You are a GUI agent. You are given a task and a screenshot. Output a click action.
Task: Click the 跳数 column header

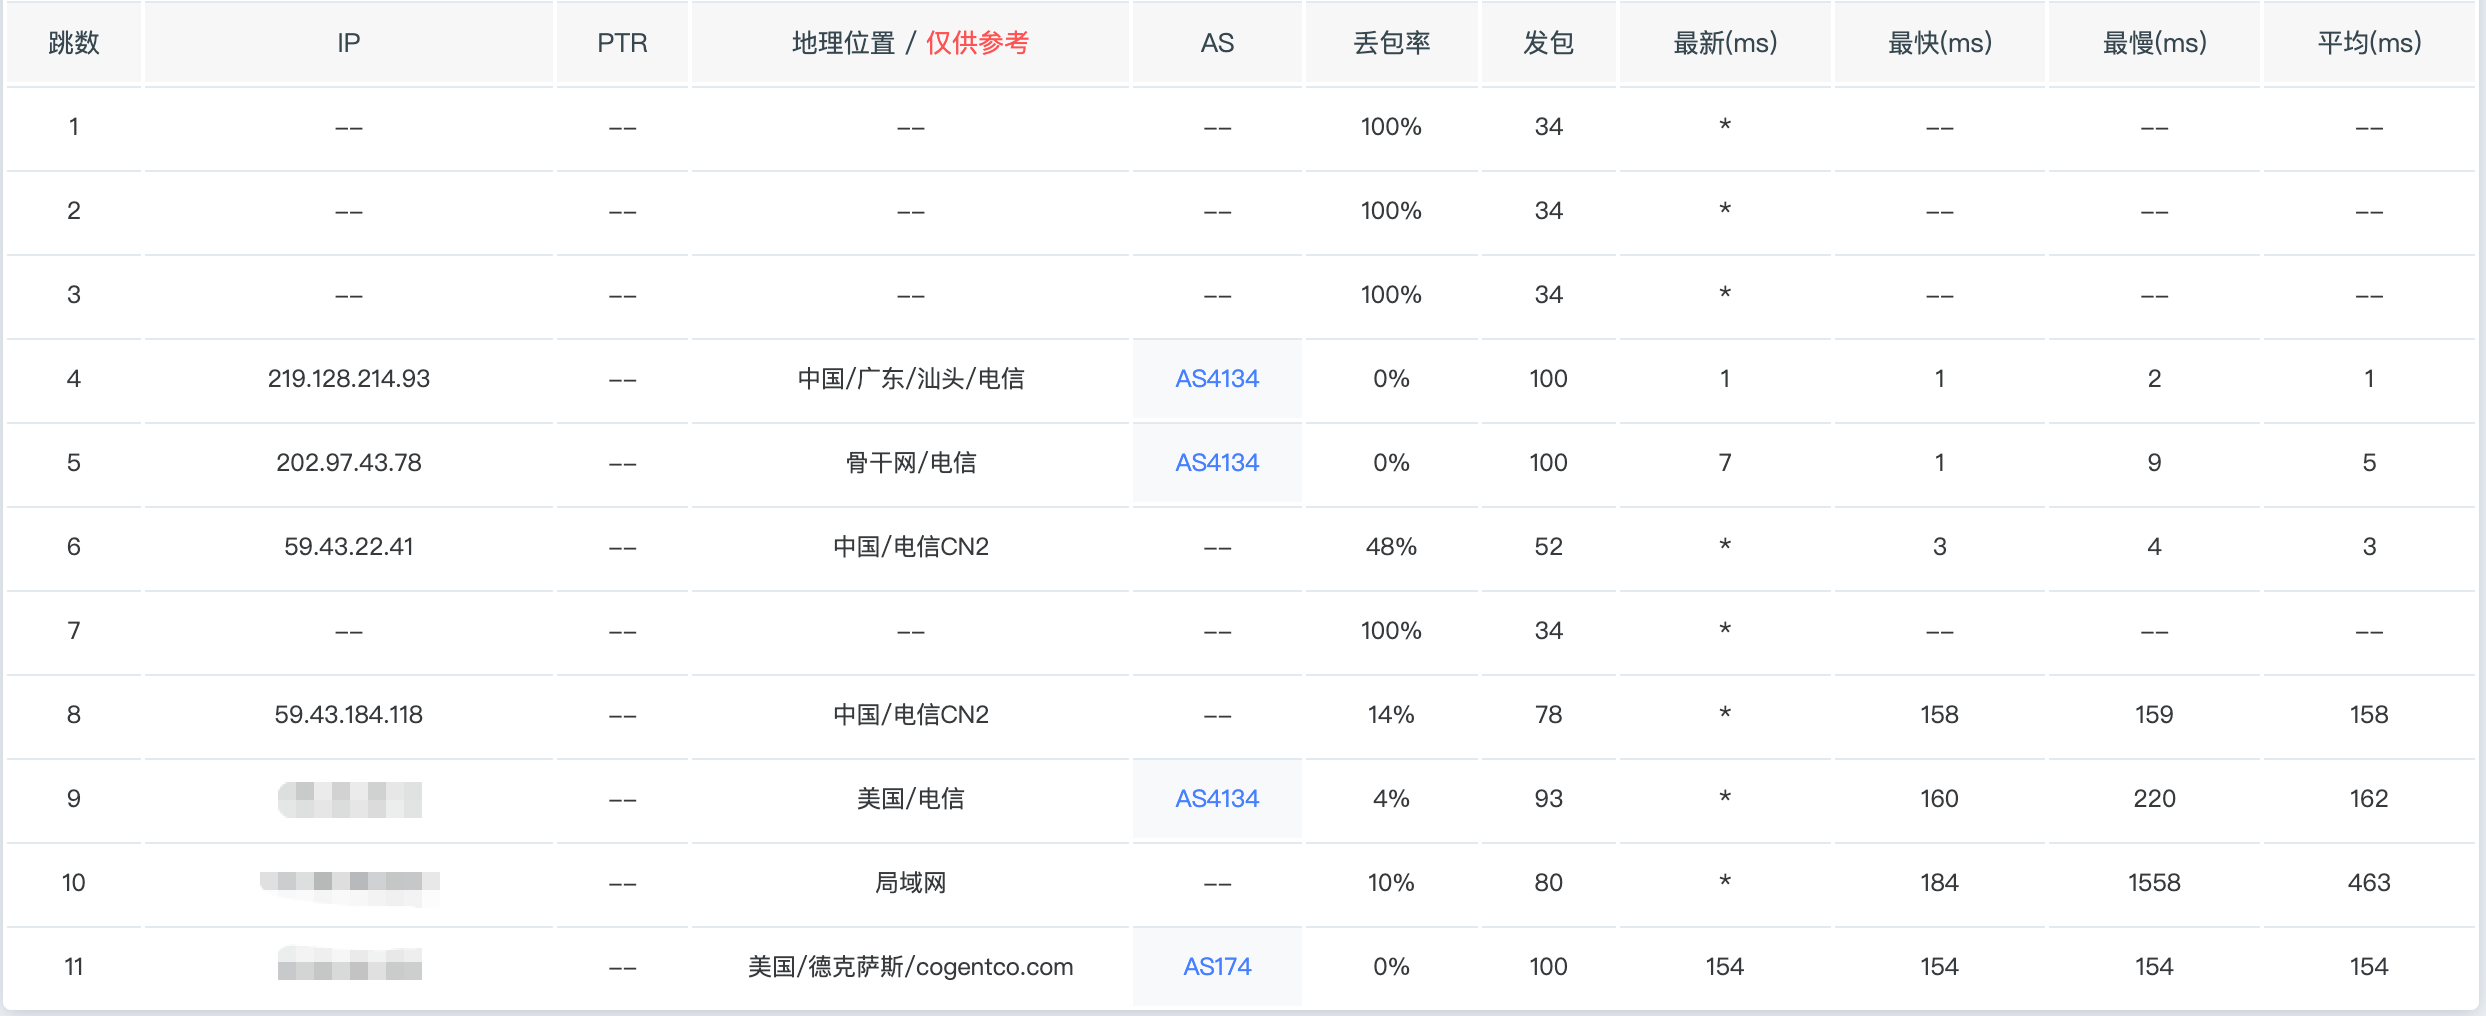click(74, 43)
